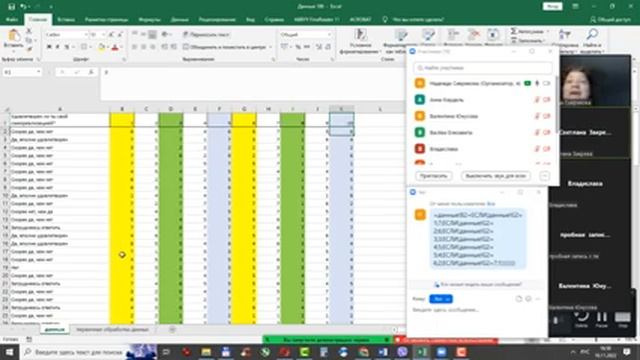Switch to Excel in the taskbar
The width and height of the screenshot is (640, 360).
pos(422,352)
